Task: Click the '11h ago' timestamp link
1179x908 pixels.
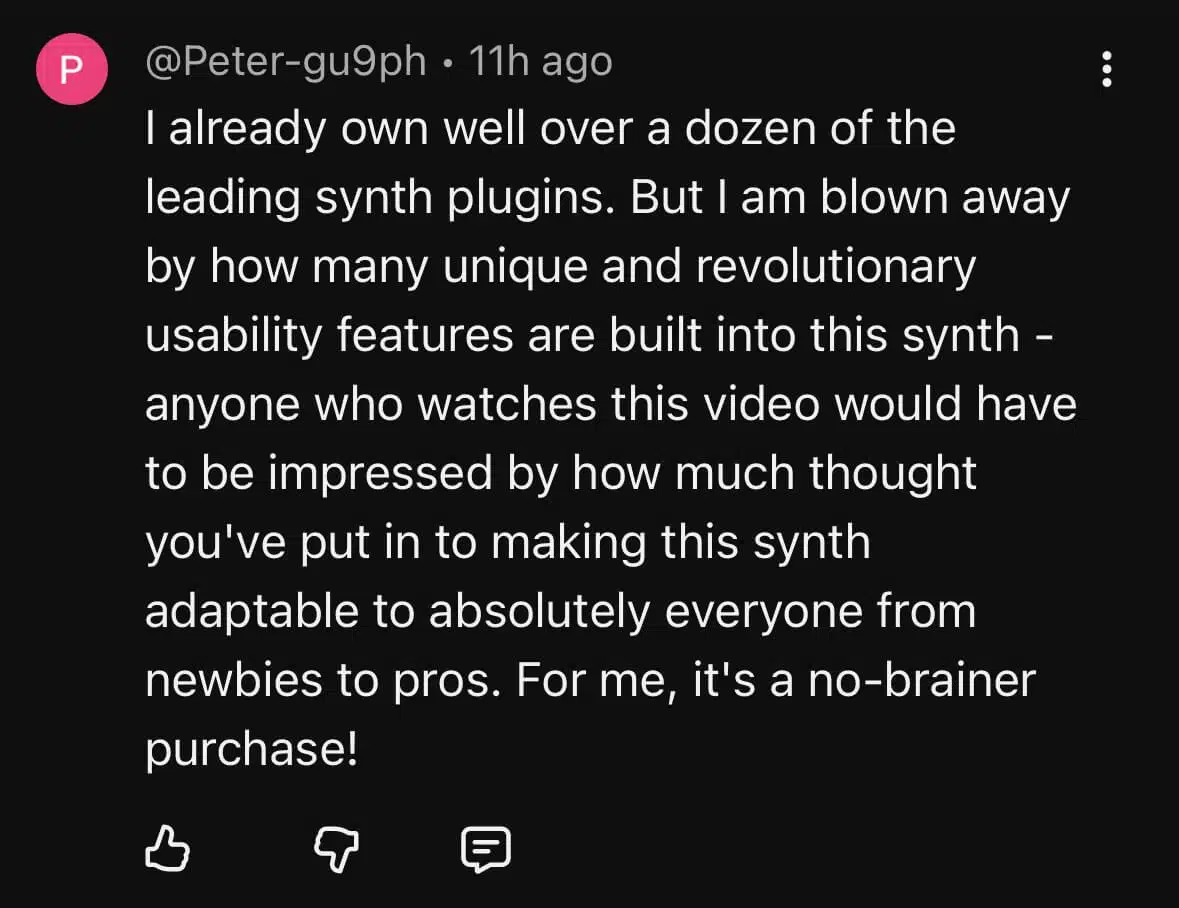Action: (x=540, y=60)
